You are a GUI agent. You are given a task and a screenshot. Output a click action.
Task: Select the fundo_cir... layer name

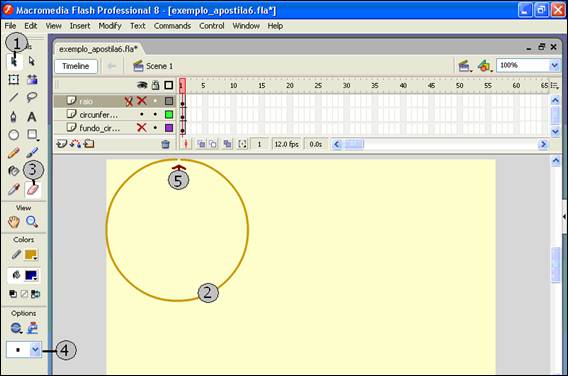[99, 128]
